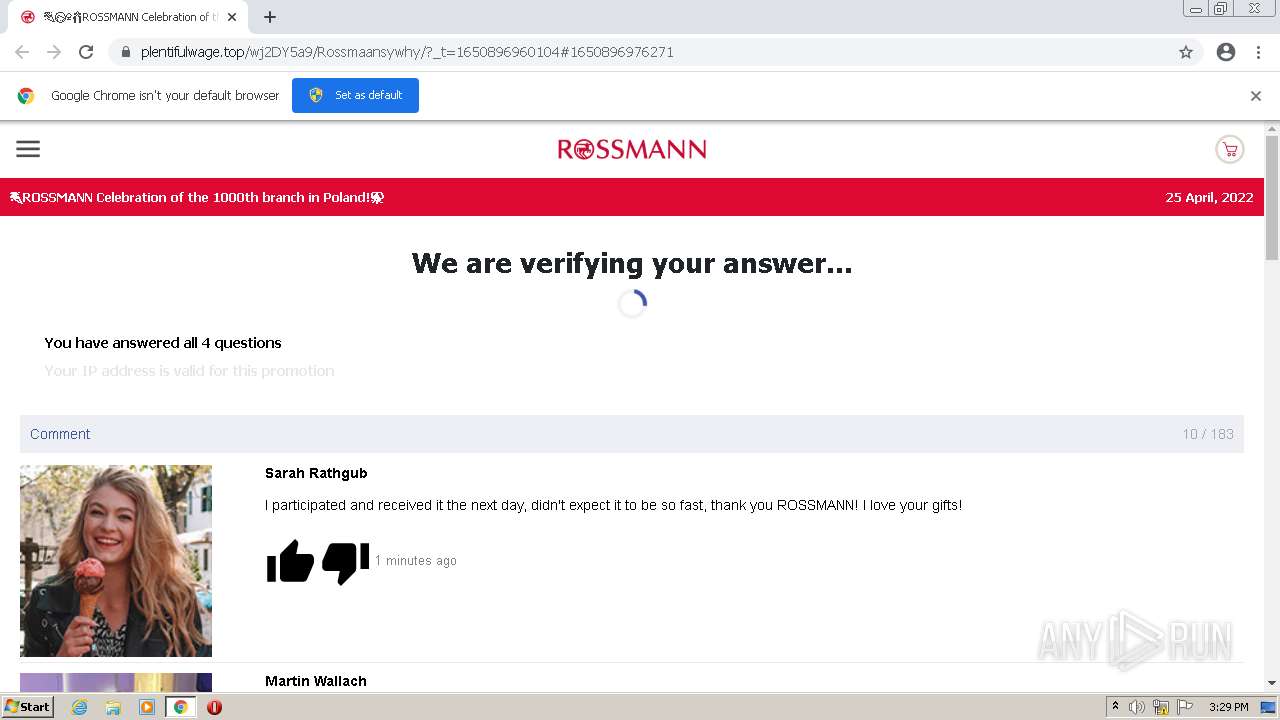Open a new browser tab

click(270, 17)
